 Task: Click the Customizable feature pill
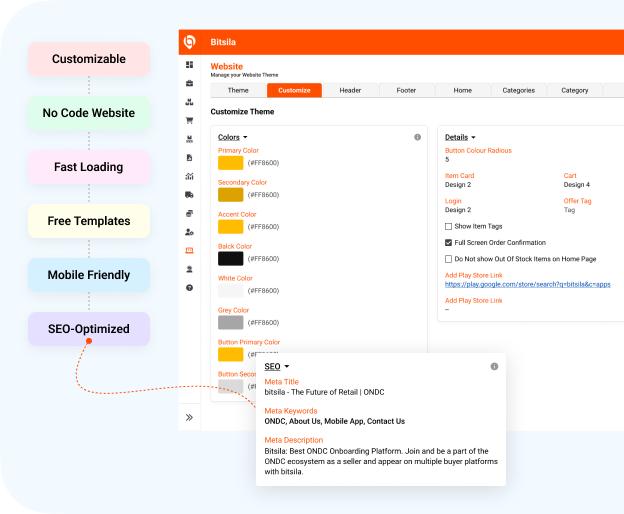pos(89,59)
